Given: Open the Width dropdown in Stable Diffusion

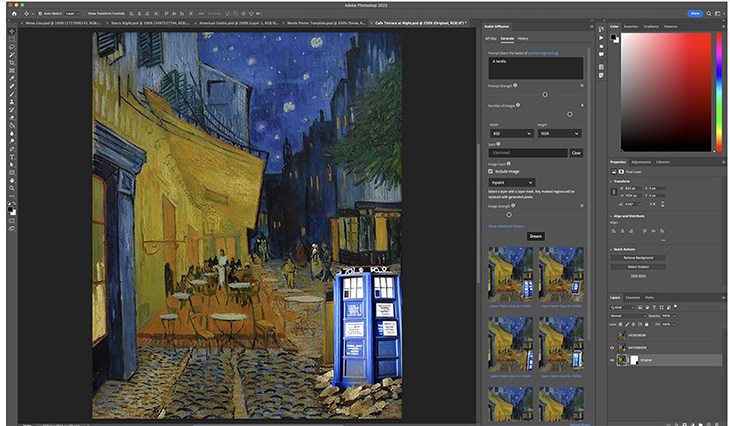Looking at the screenshot, I should [x=511, y=134].
